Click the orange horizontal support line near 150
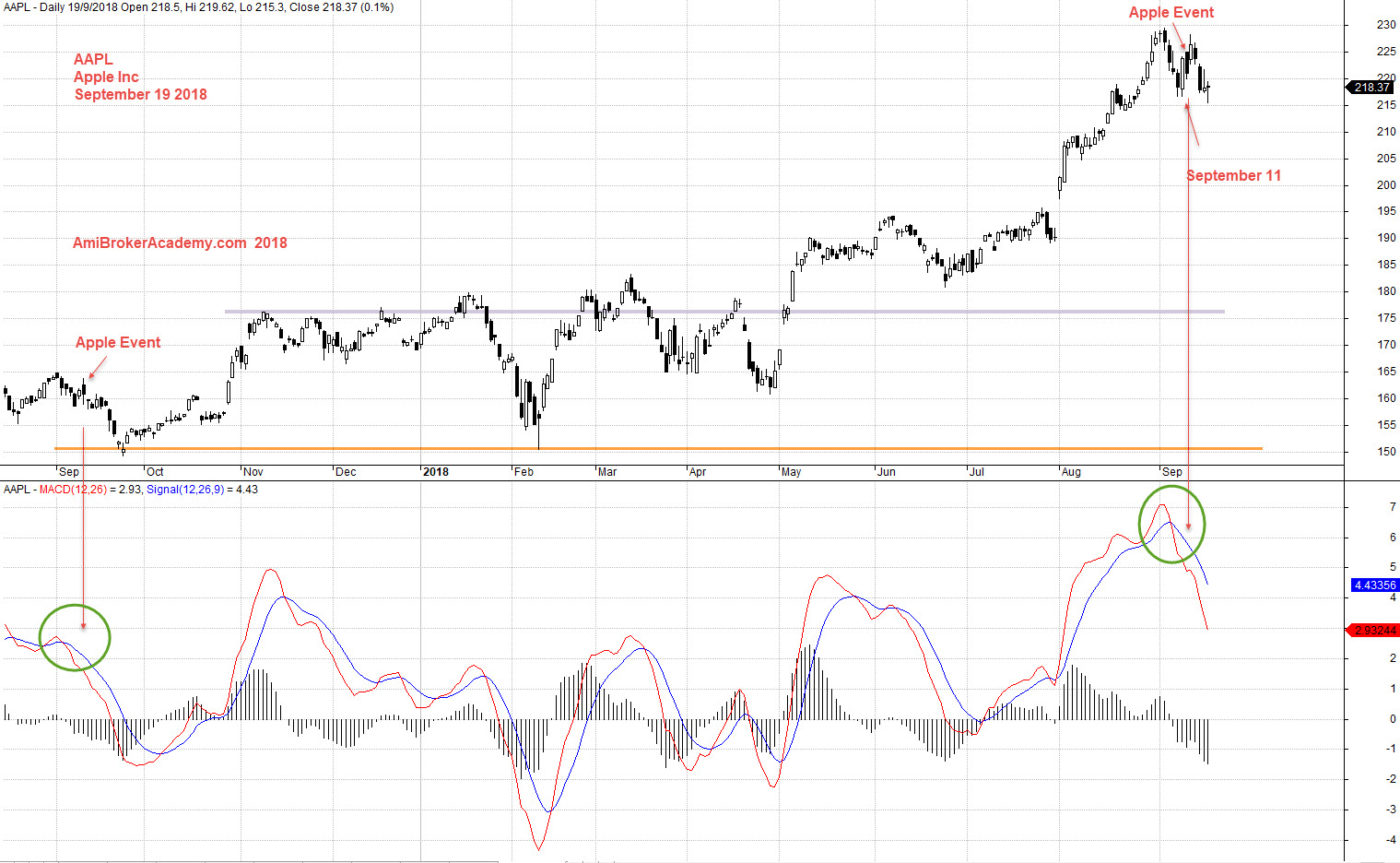This screenshot has height=863, width=1400. click(x=658, y=448)
